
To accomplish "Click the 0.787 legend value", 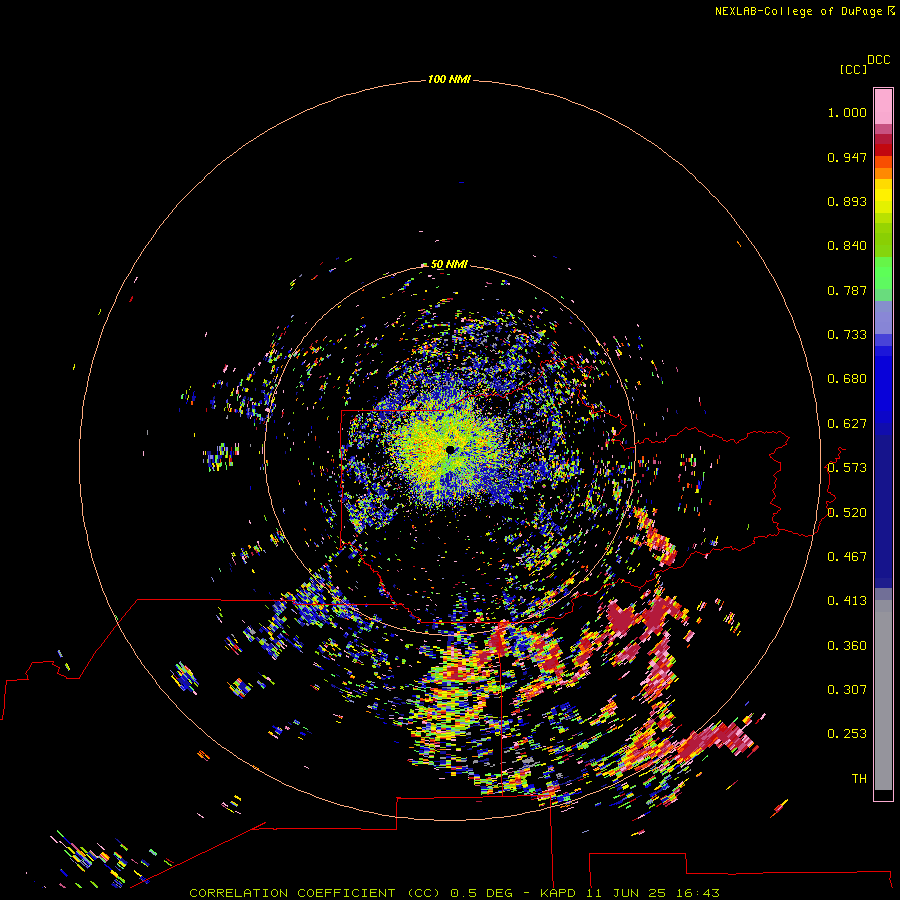I will [x=847, y=290].
